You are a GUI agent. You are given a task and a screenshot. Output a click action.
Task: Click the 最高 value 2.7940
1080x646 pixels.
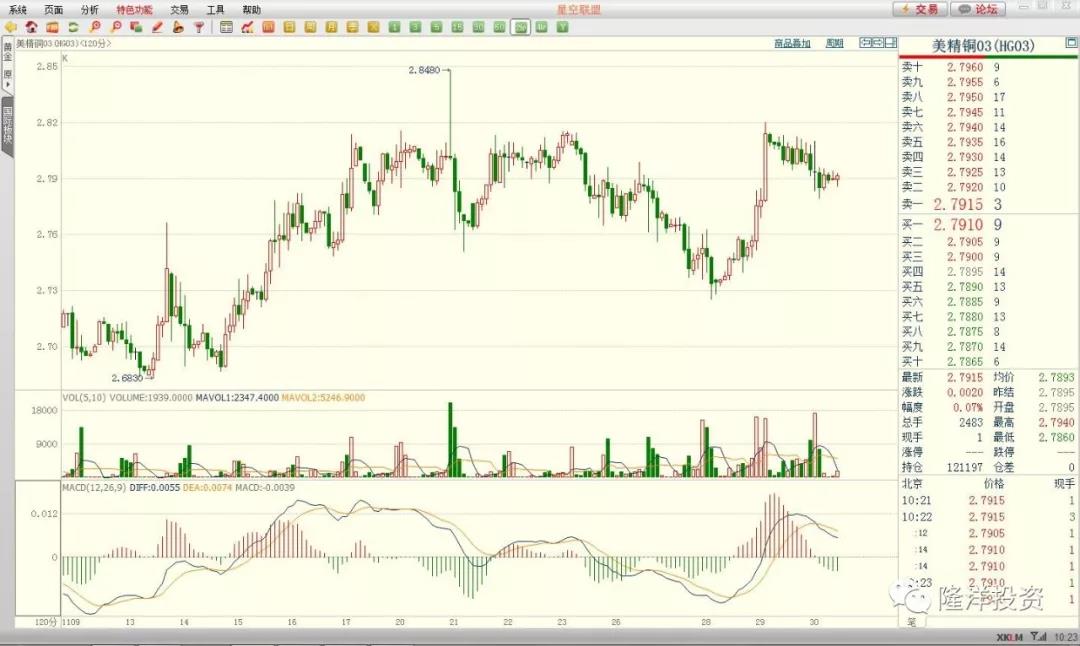[1057, 422]
